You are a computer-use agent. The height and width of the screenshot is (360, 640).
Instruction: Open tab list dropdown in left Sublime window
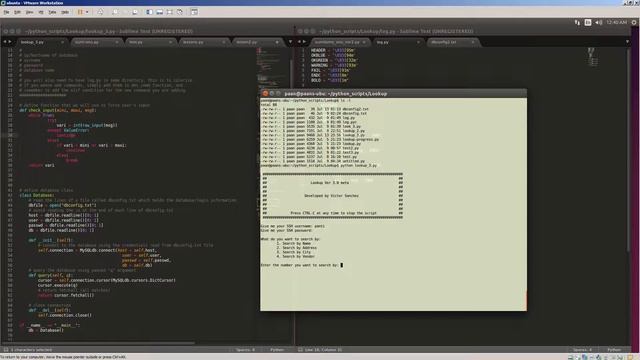click(x=290, y=42)
